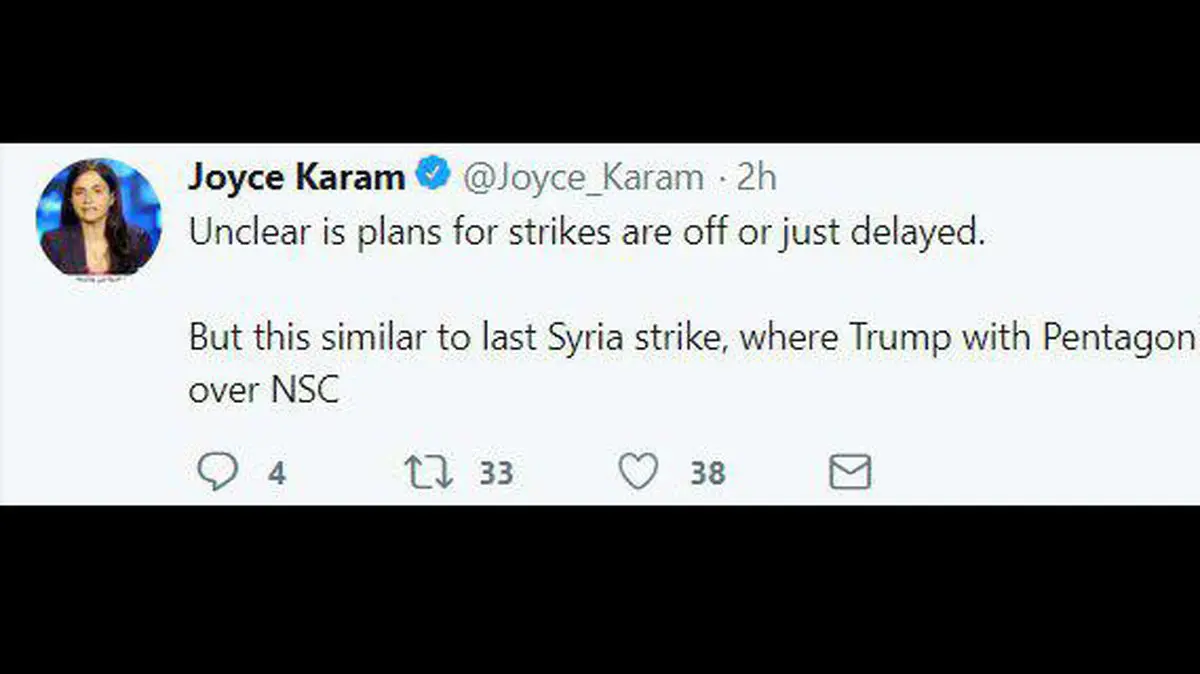
Task: Click the blue verified badge
Action: [432, 176]
